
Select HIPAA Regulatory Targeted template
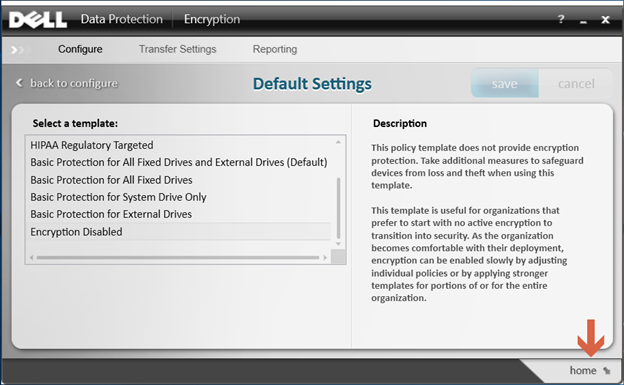click(178, 145)
